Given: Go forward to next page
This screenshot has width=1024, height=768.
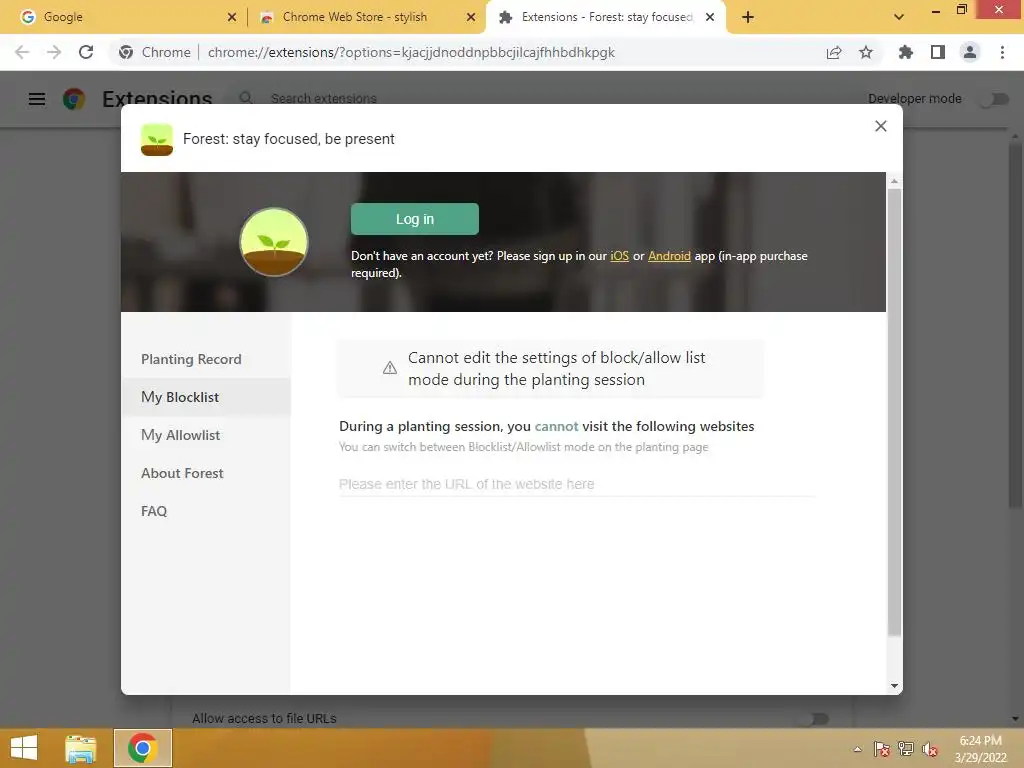Looking at the screenshot, I should pos(54,52).
